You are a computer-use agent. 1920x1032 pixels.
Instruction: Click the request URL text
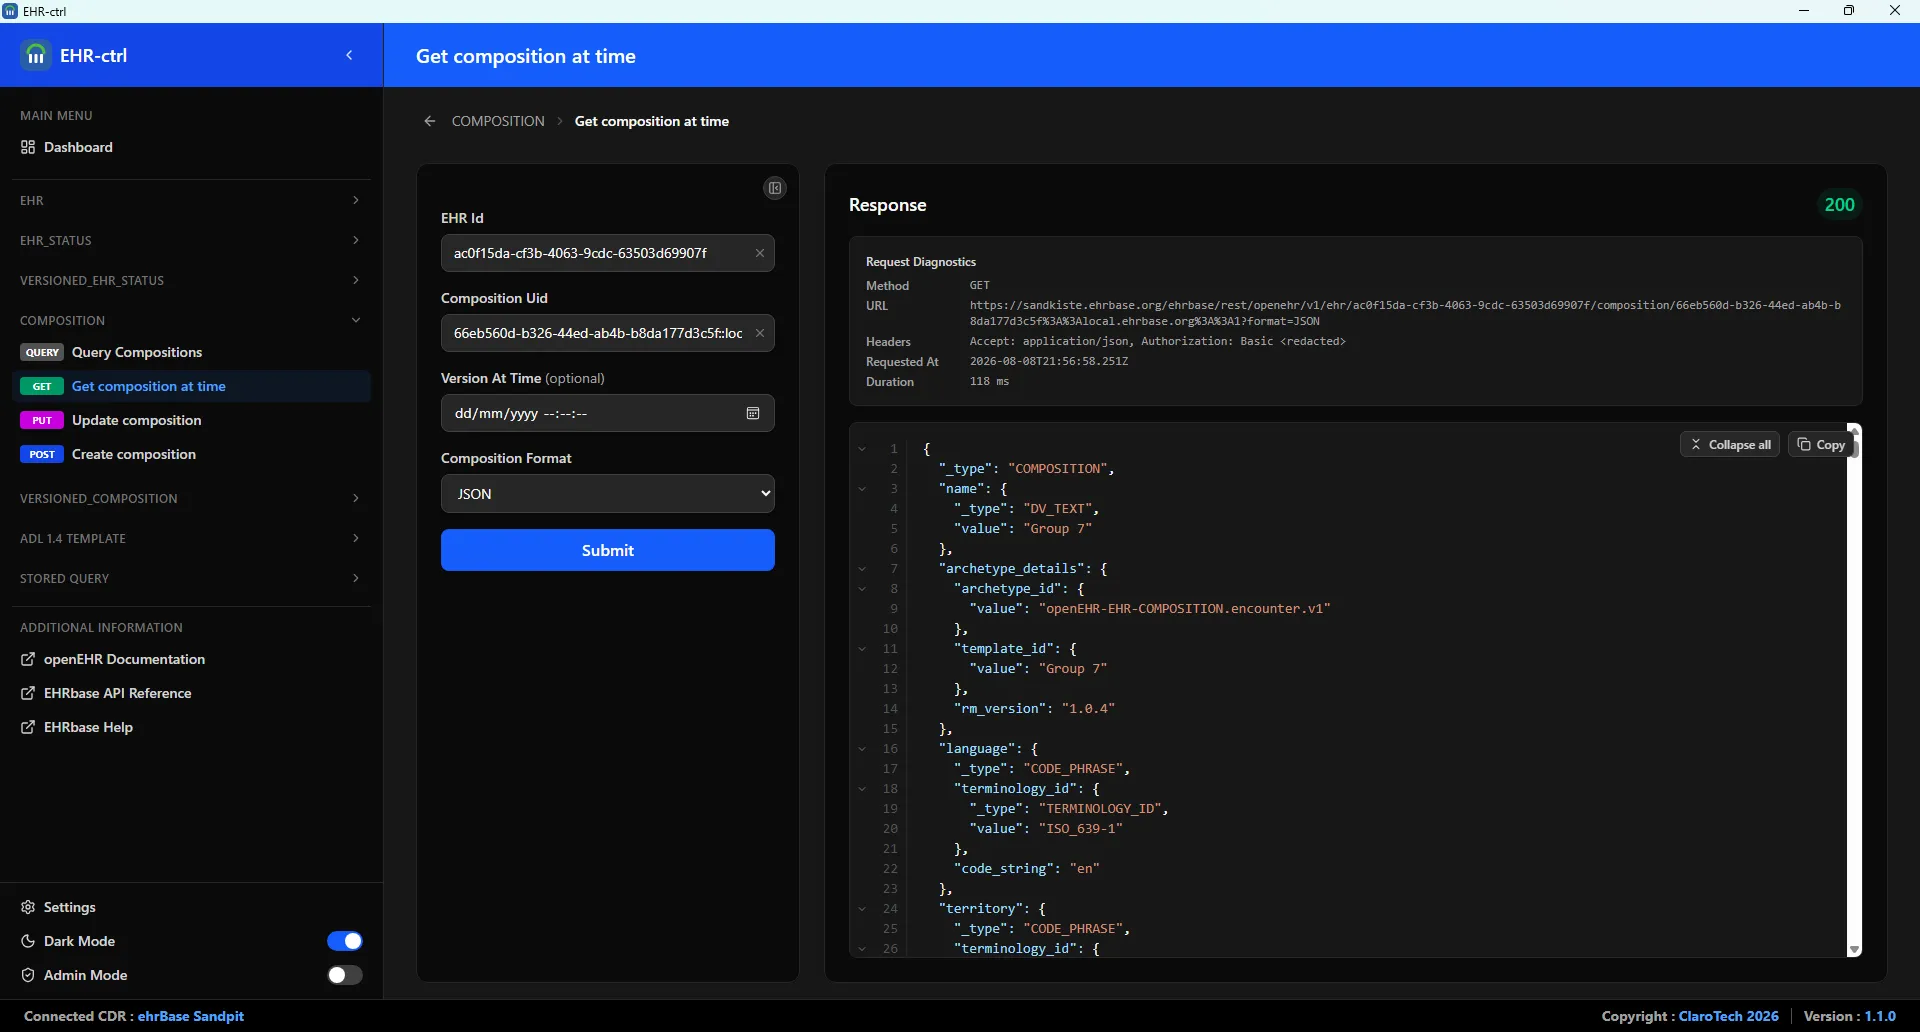pos(1405,313)
